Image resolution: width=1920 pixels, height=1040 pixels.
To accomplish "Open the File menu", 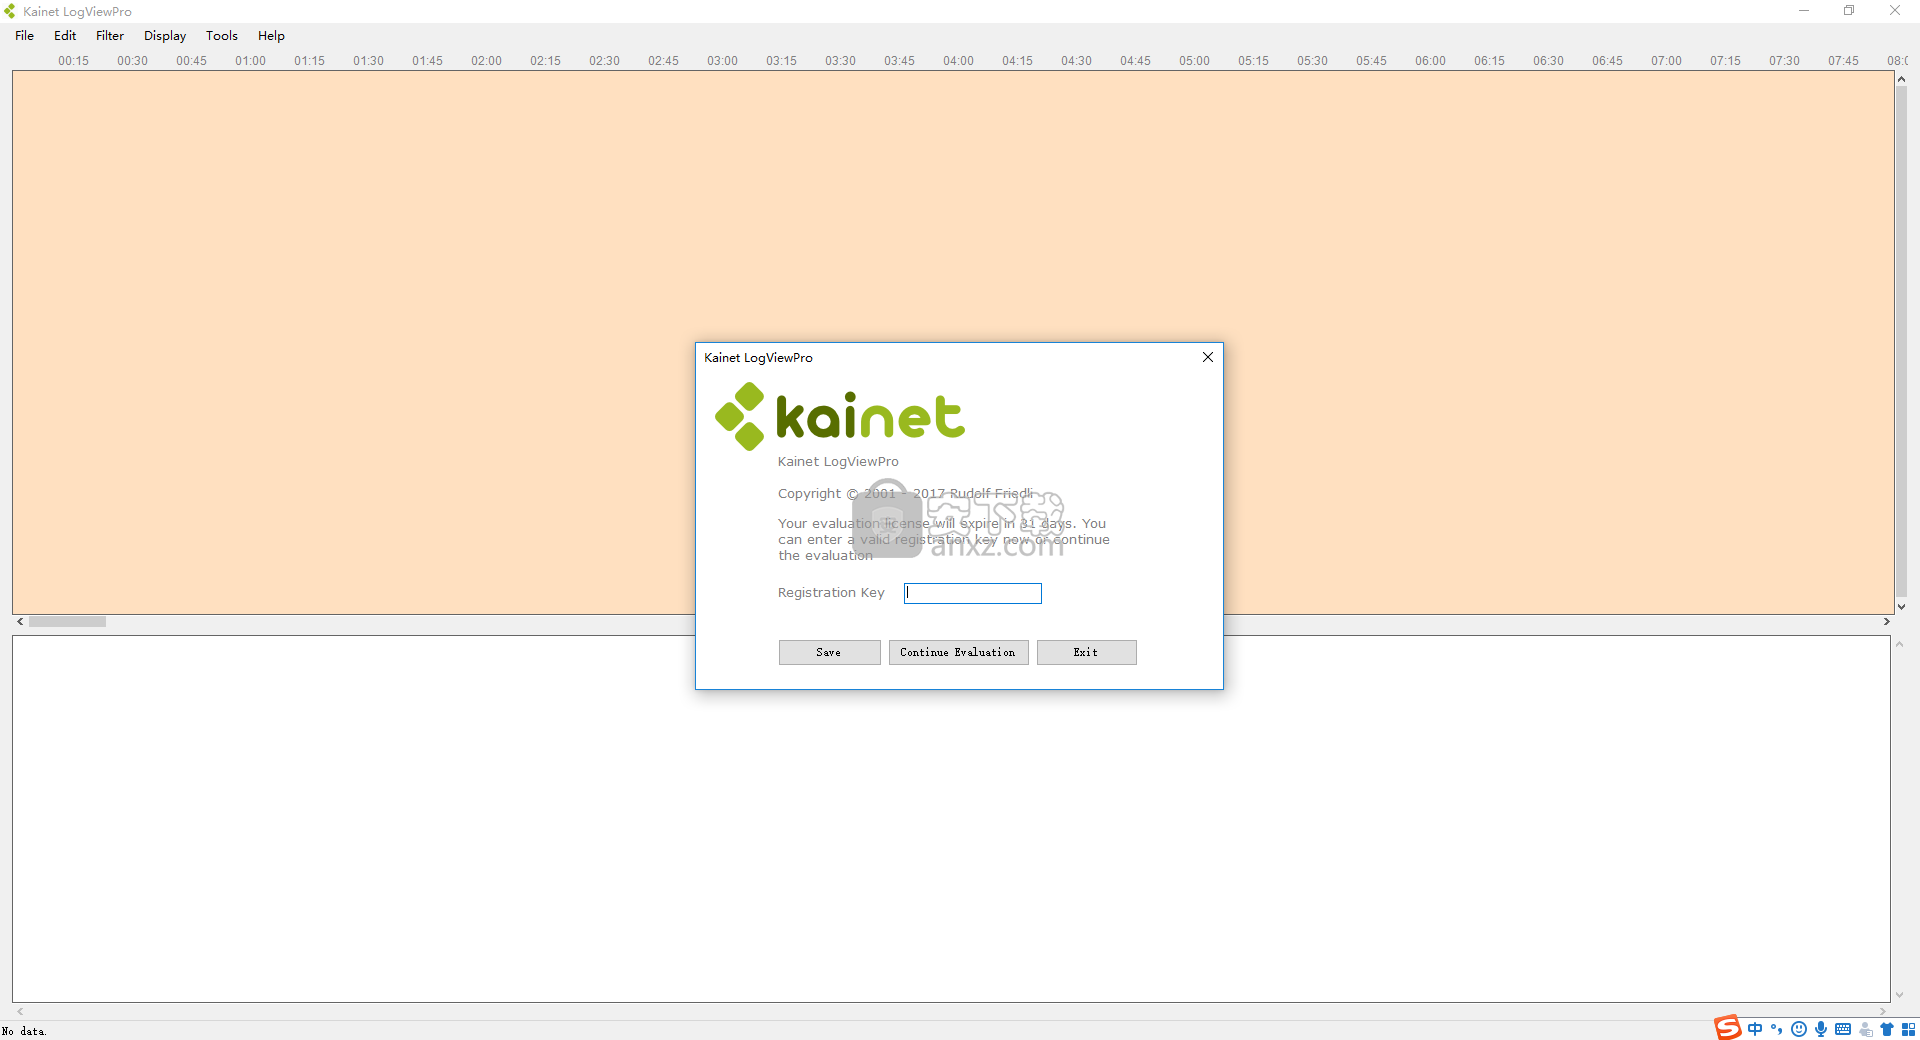I will coord(25,35).
